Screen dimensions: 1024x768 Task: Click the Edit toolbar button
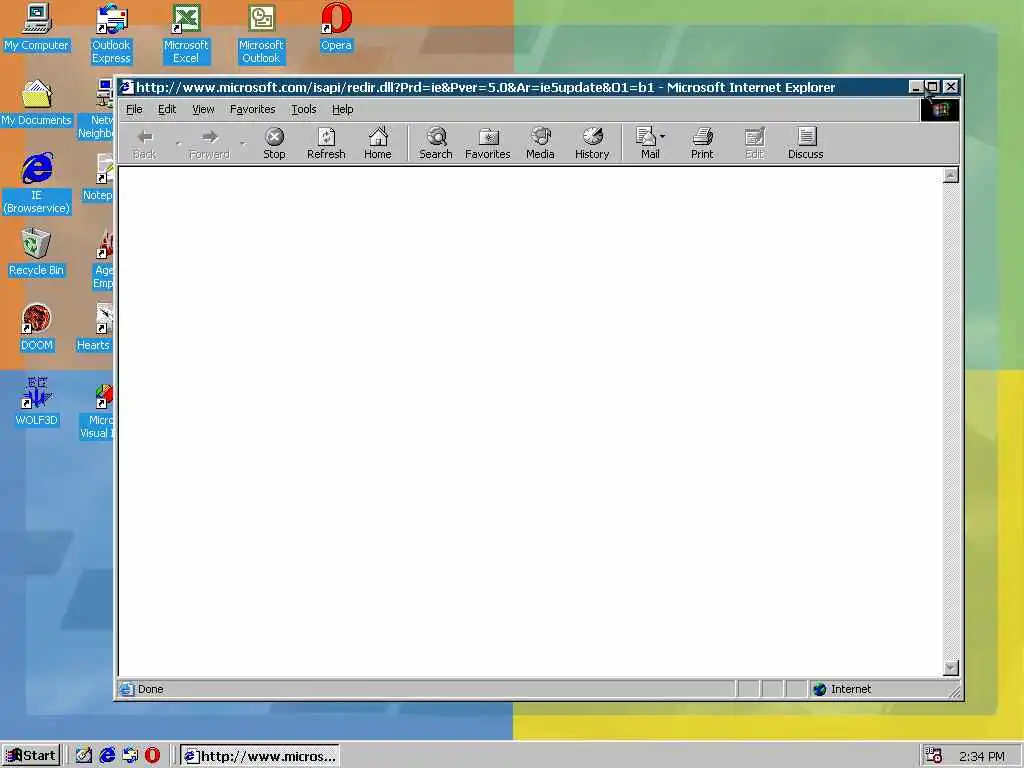tap(754, 143)
